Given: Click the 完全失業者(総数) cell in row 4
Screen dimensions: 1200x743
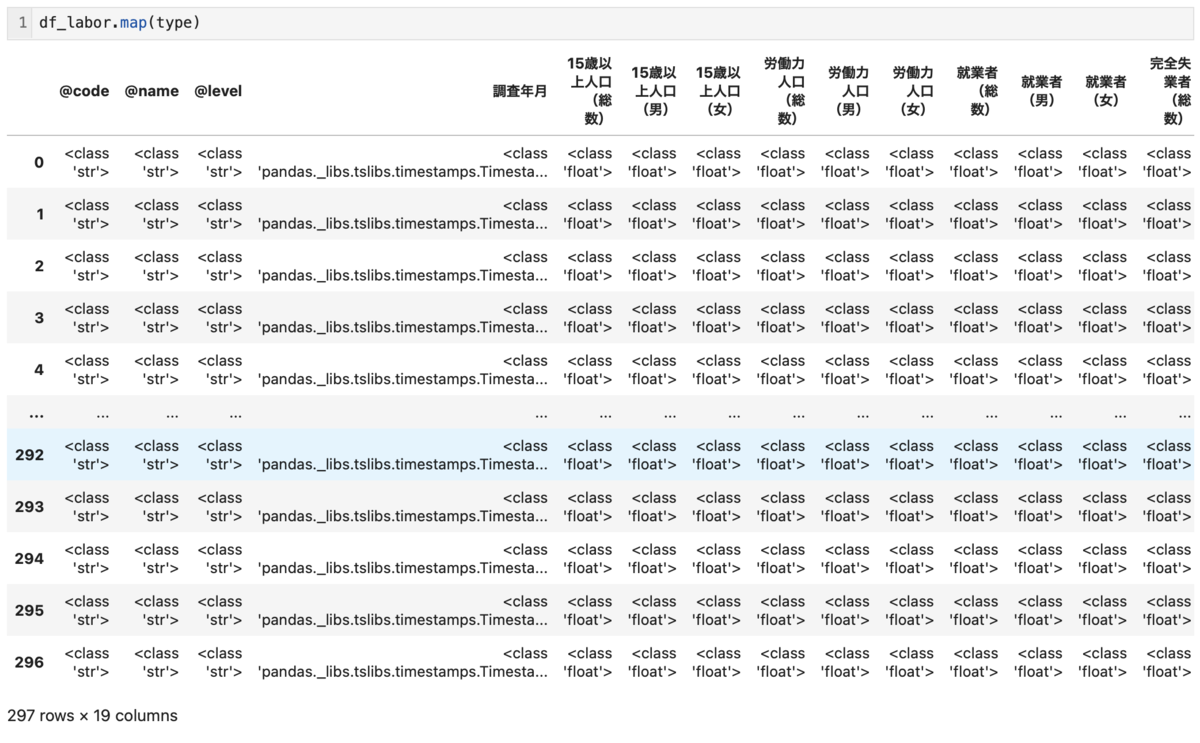Looking at the screenshot, I should click(x=1168, y=370).
